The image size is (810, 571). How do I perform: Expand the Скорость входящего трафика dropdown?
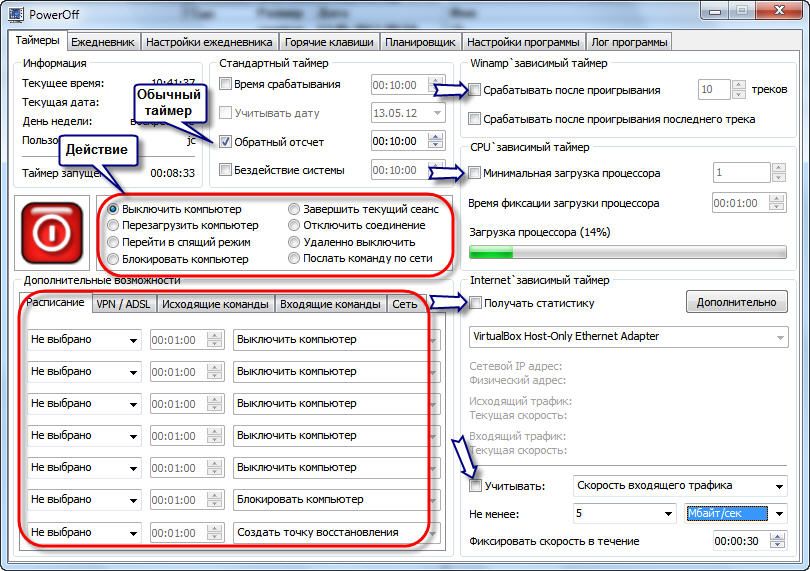point(680,486)
